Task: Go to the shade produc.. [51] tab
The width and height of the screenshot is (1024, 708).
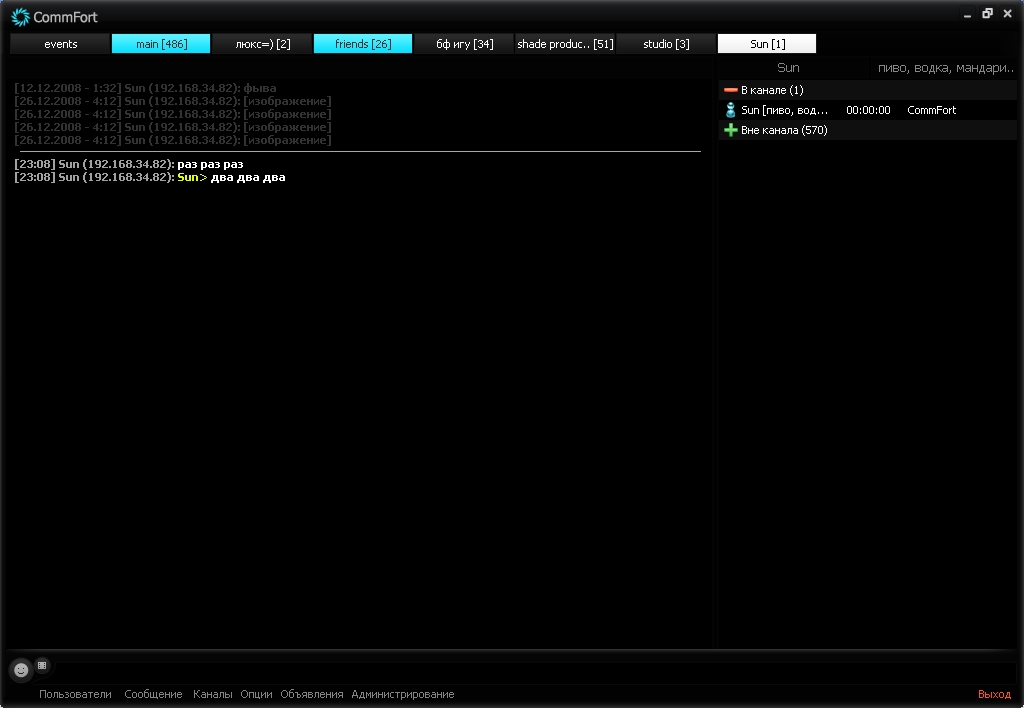Action: 565,44
